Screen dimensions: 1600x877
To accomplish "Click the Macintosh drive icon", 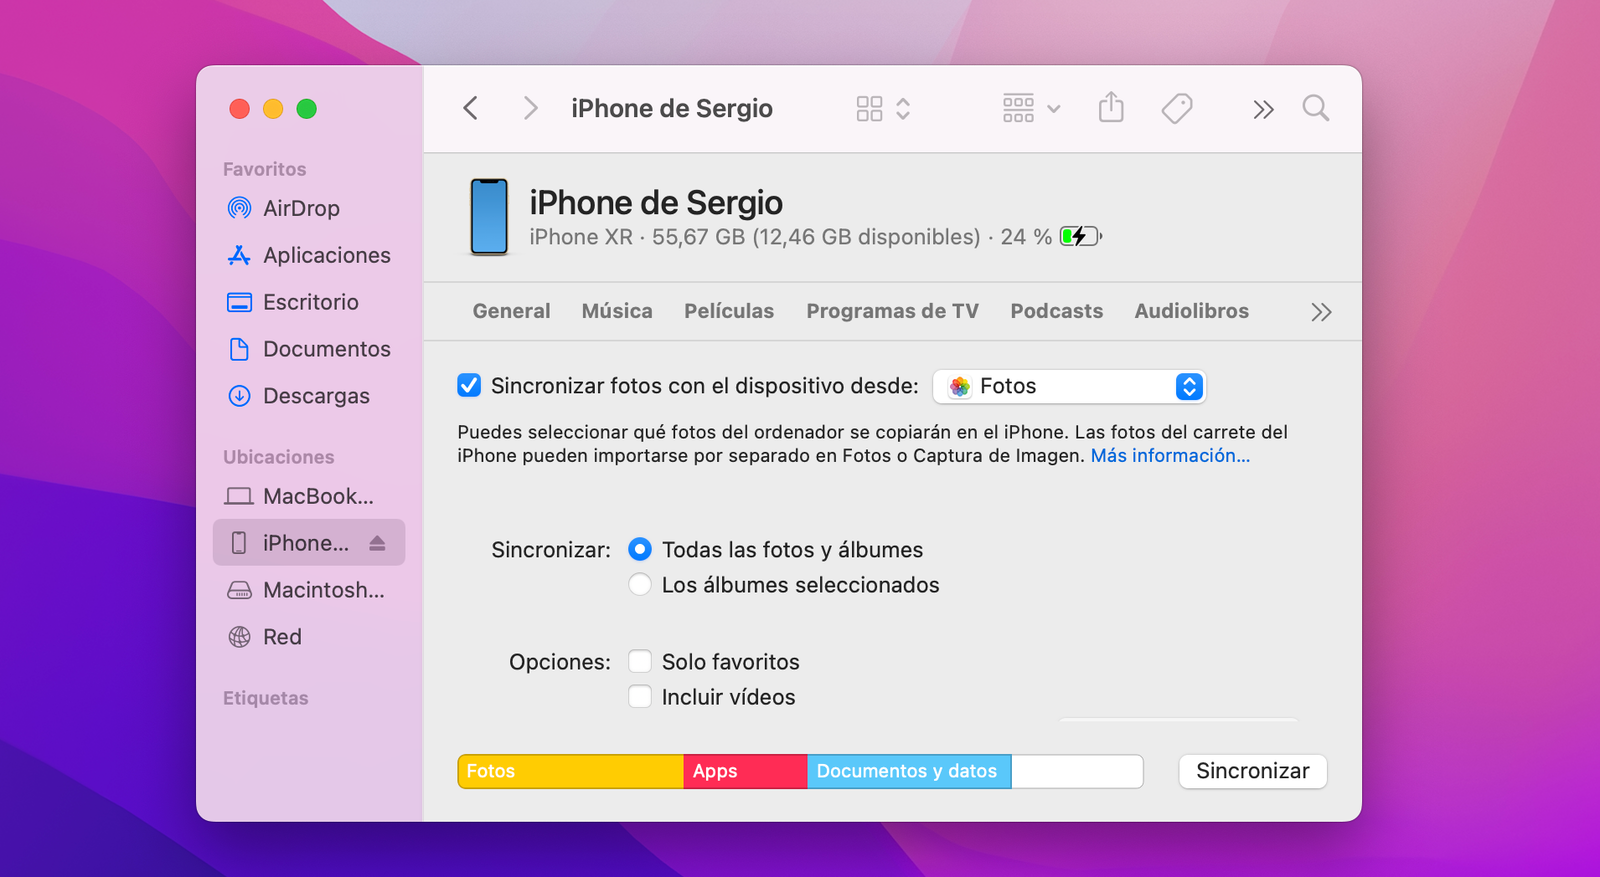I will click(x=239, y=590).
